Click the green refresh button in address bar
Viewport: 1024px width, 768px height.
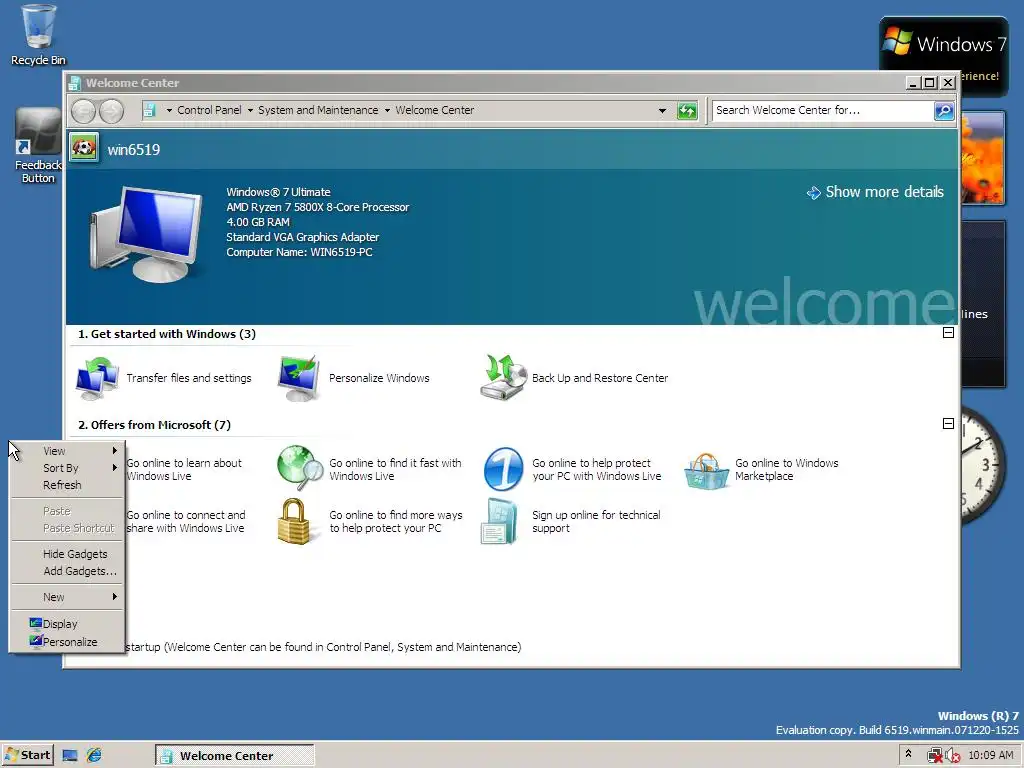click(x=687, y=110)
